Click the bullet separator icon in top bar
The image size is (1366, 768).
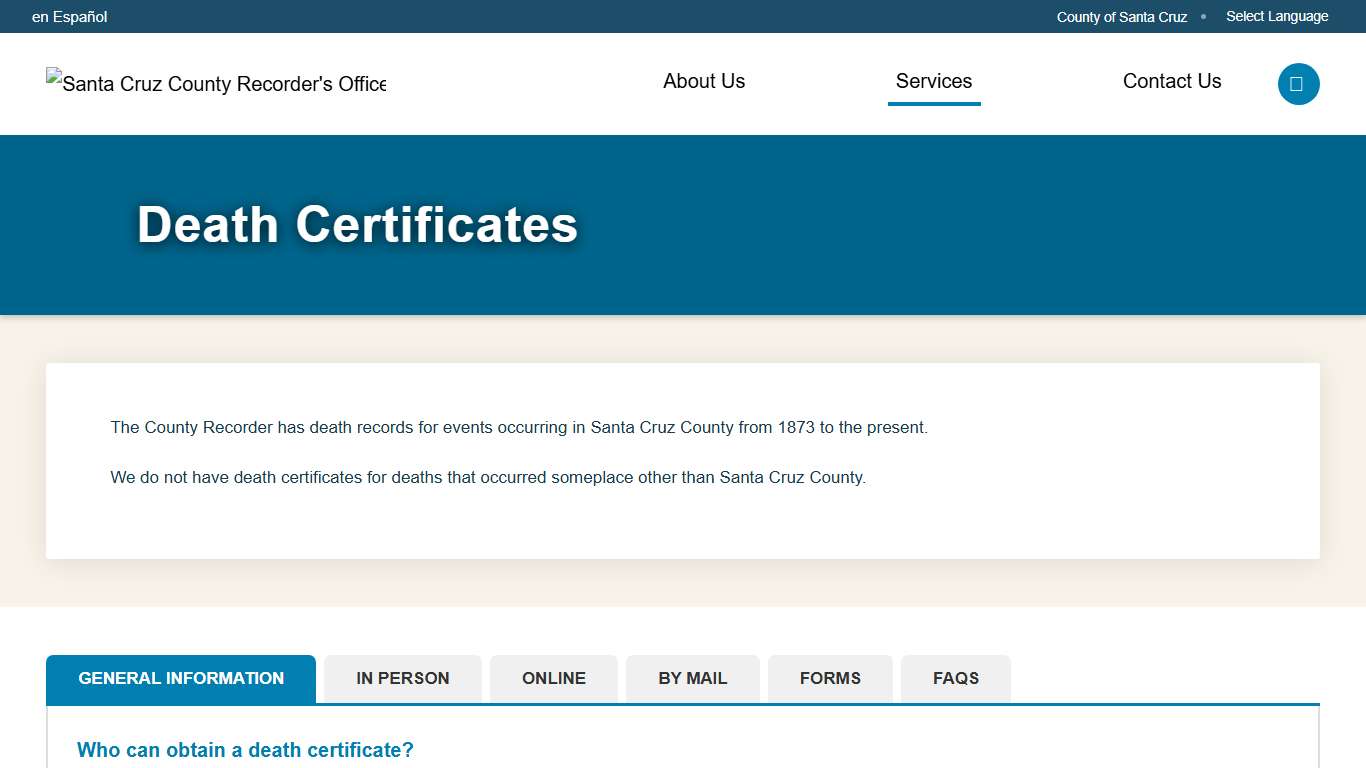1203,16
